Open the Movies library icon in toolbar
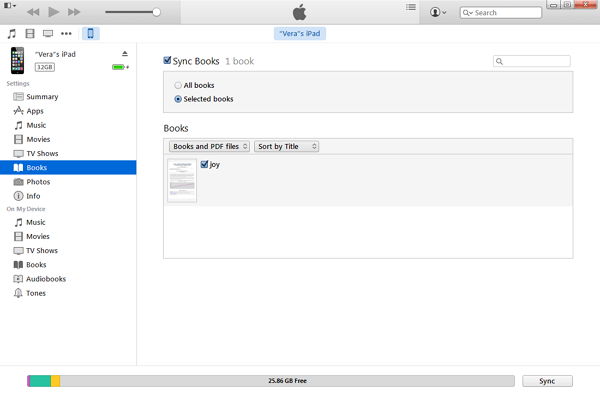Image resolution: width=600 pixels, height=396 pixels. (x=30, y=34)
